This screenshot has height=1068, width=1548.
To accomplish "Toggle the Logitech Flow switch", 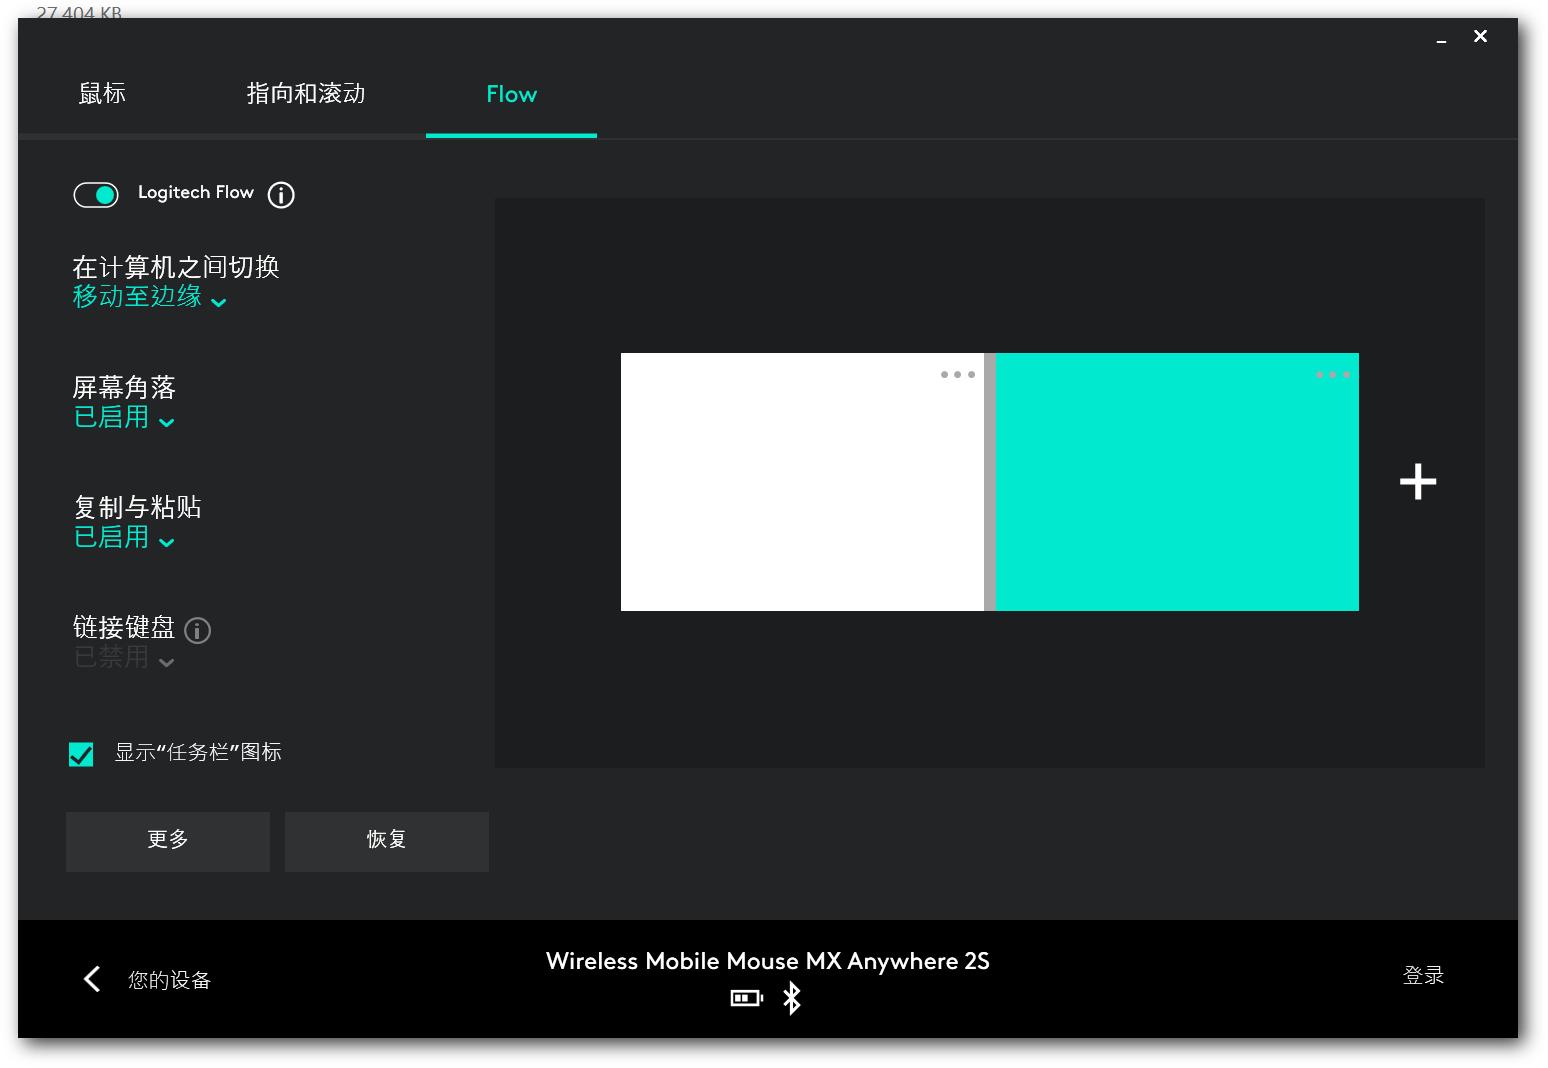I will [96, 194].
